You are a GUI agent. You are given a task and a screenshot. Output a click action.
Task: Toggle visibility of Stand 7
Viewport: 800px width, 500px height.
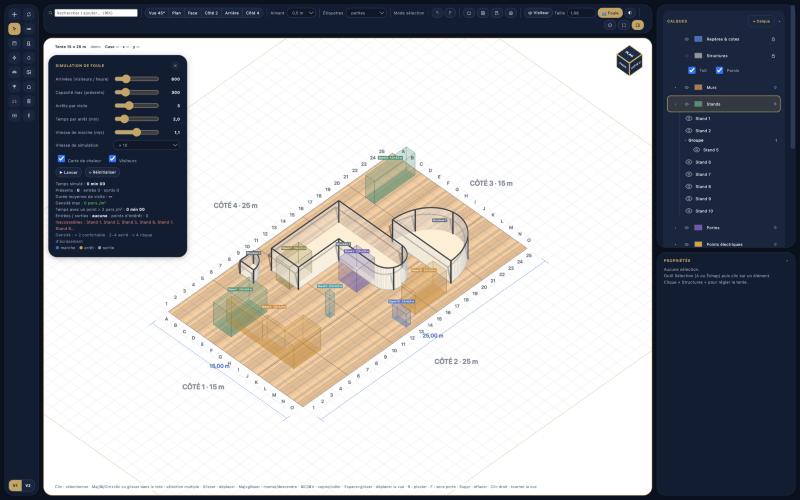(x=688, y=174)
